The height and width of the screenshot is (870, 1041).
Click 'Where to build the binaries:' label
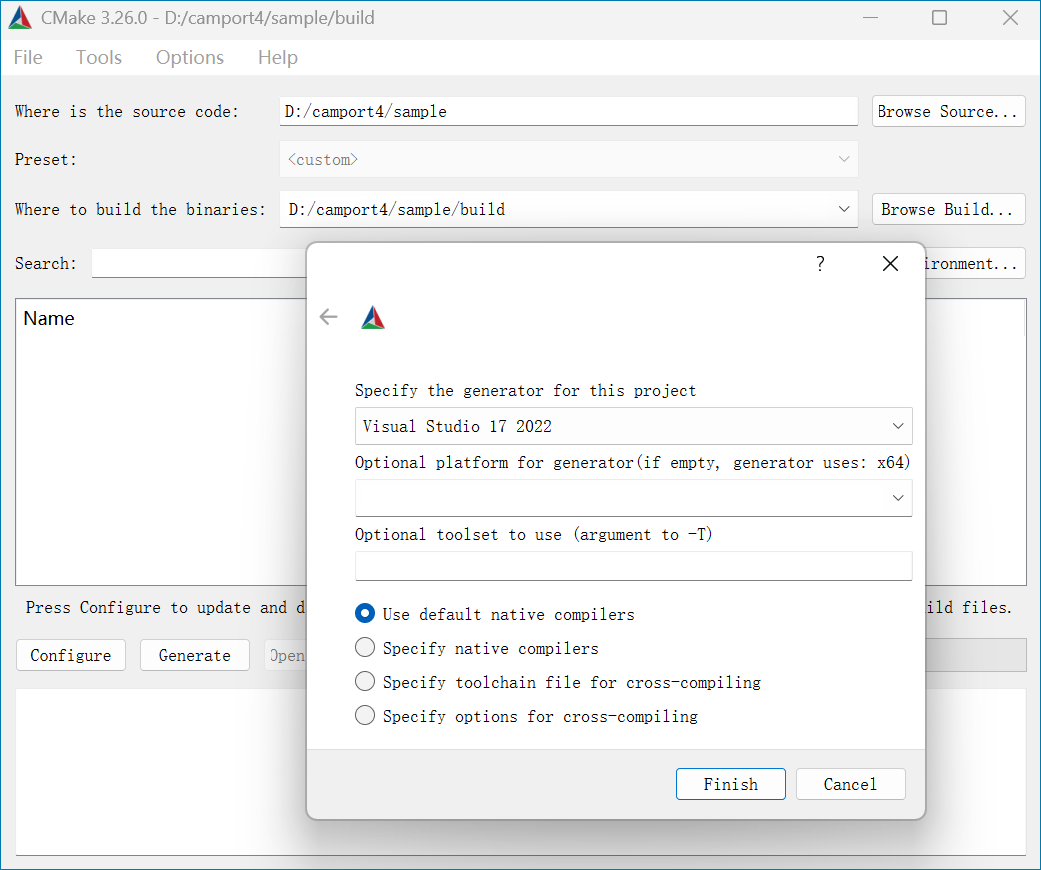tap(140, 209)
